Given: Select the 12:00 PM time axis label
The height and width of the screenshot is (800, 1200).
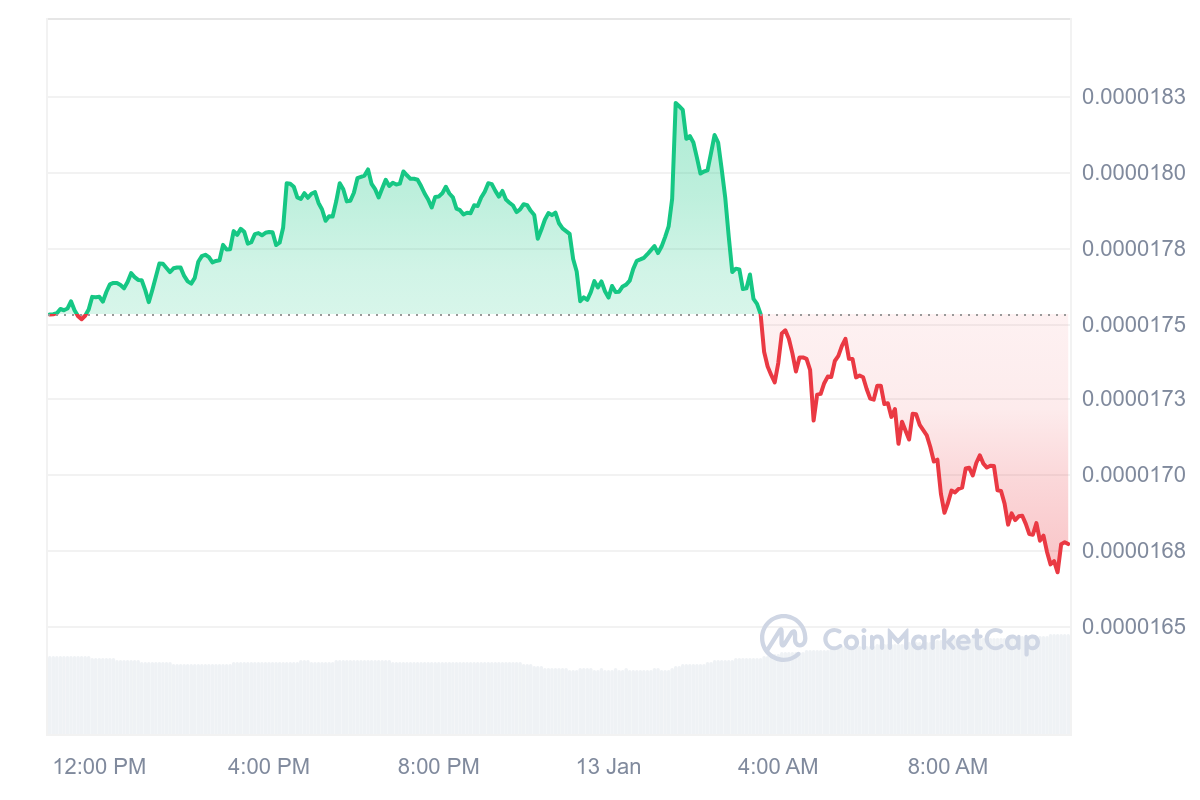Looking at the screenshot, I should coord(99,767).
